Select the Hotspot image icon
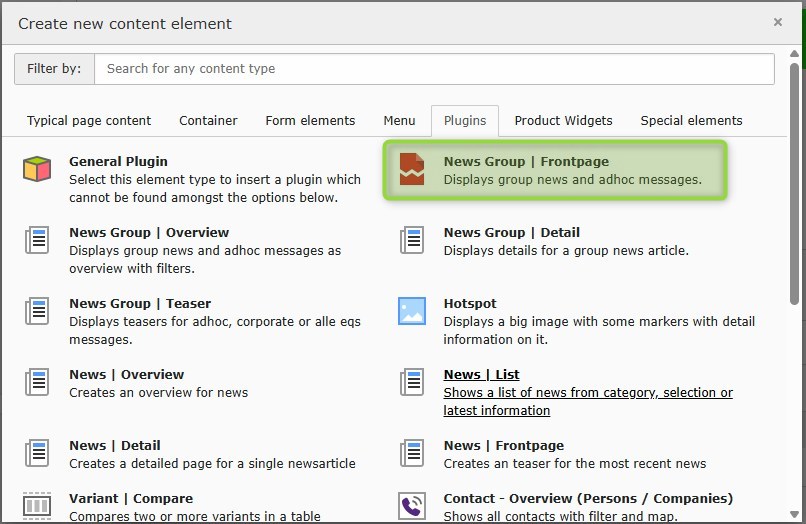The width and height of the screenshot is (806, 524). pyautogui.click(x=412, y=311)
